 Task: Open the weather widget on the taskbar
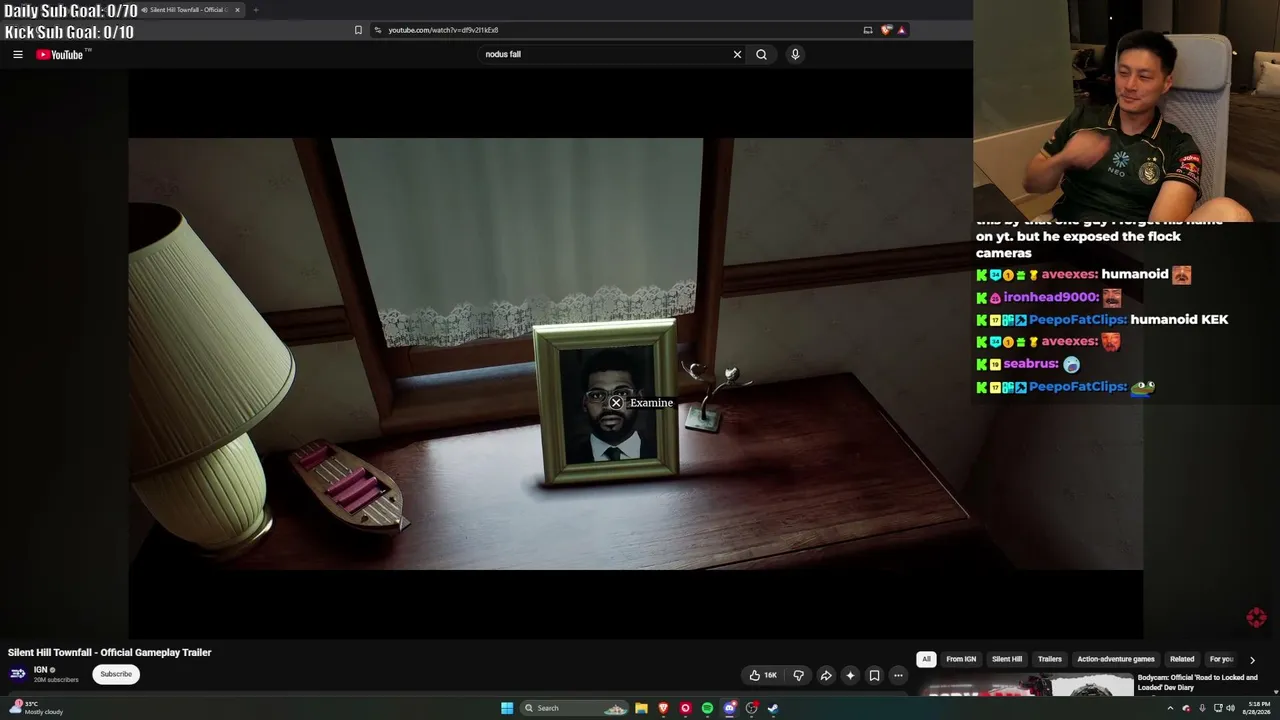pos(38,708)
